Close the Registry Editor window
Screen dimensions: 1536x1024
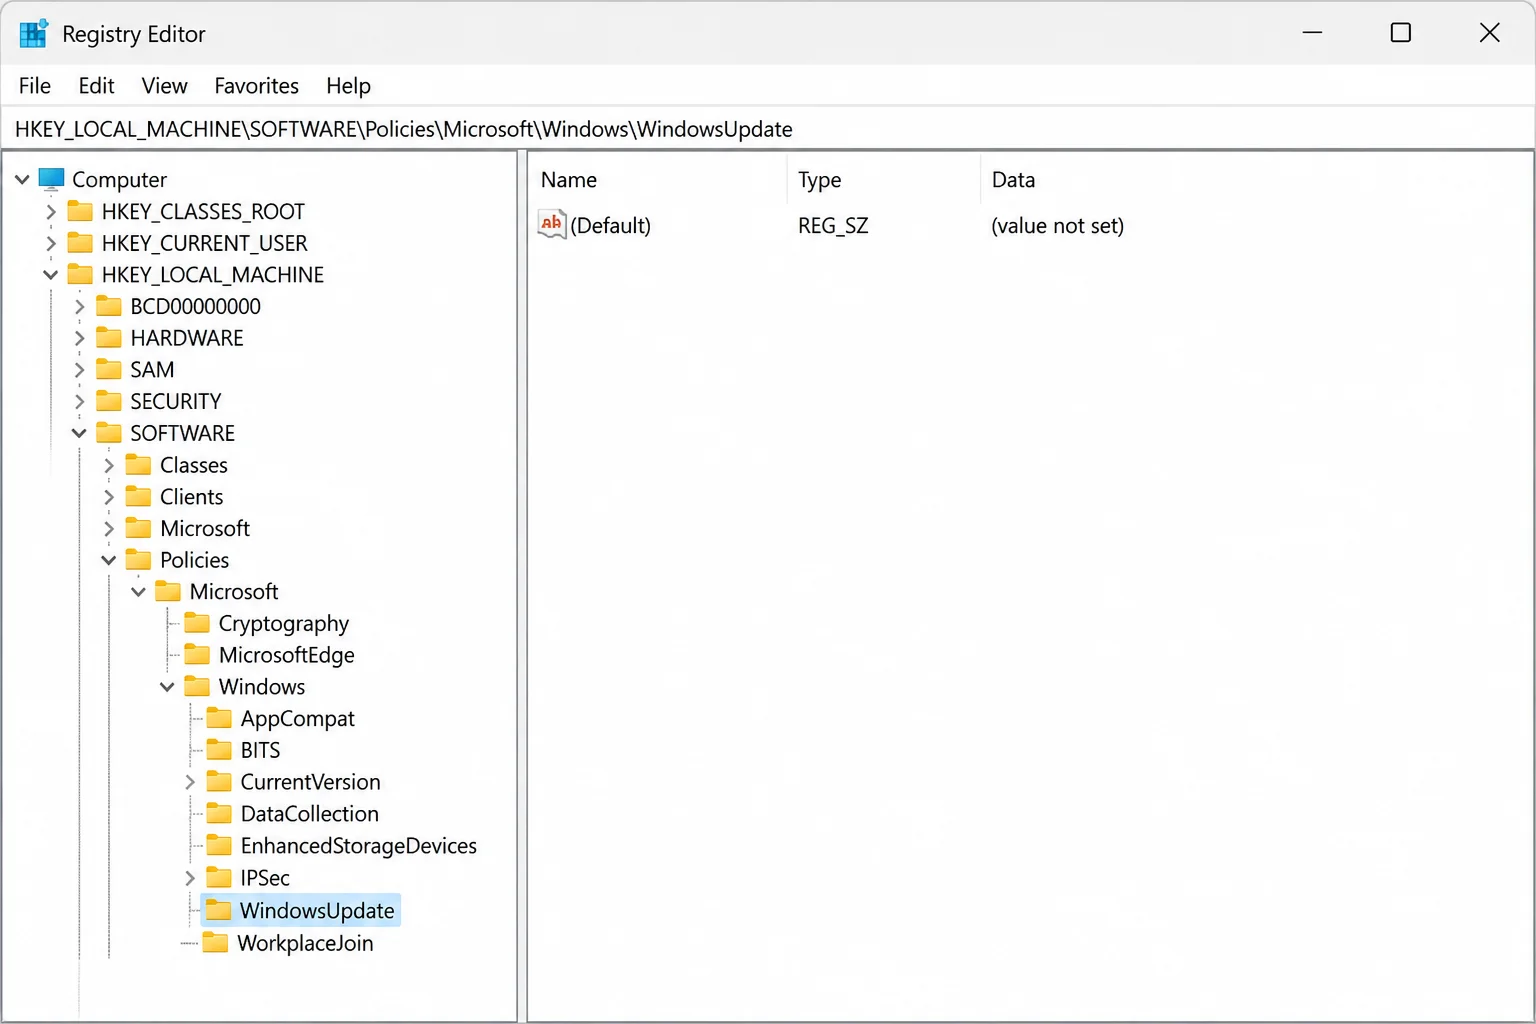(x=1490, y=33)
